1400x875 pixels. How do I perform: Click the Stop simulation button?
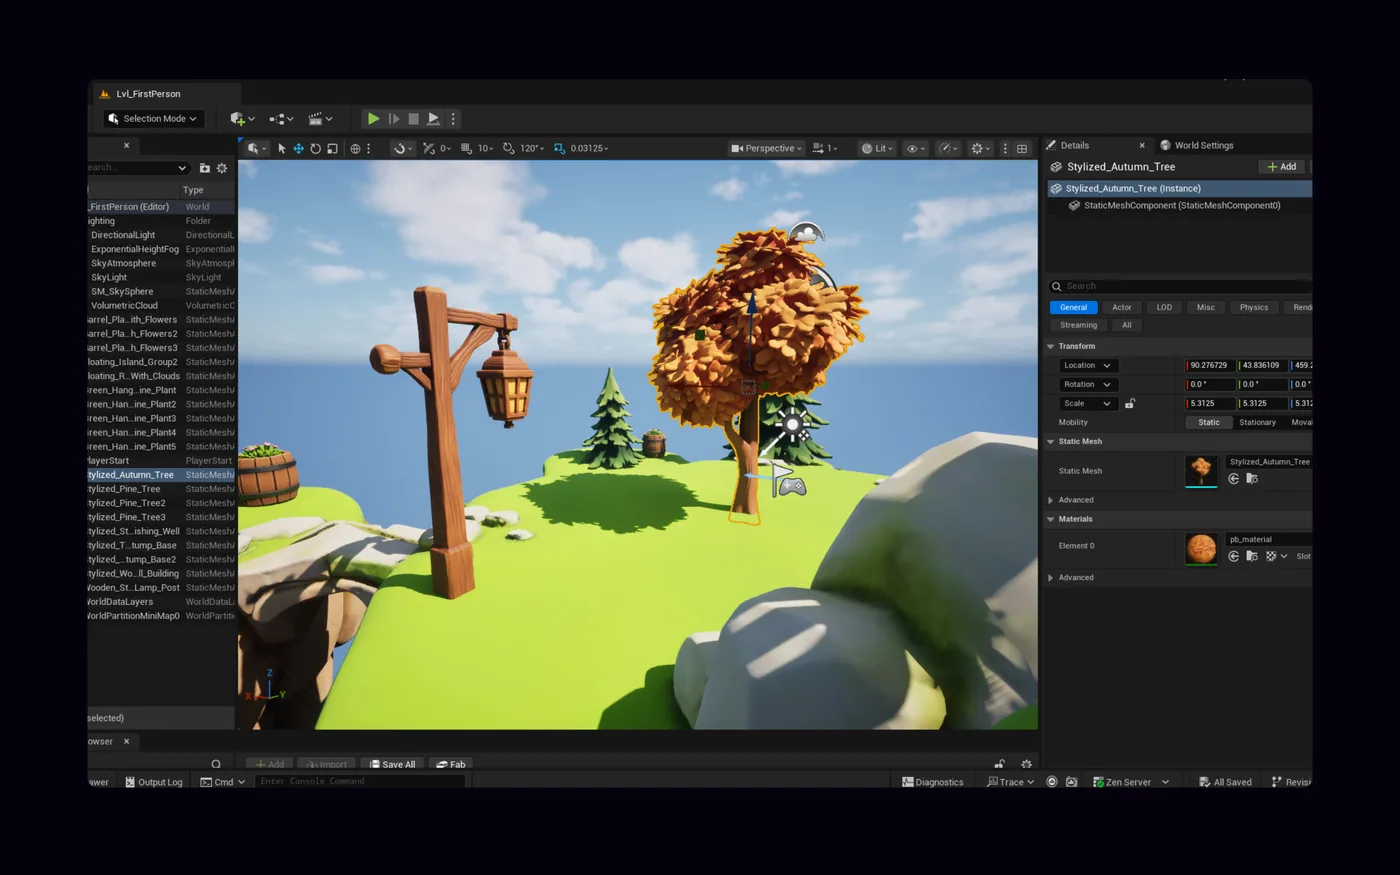(x=413, y=119)
